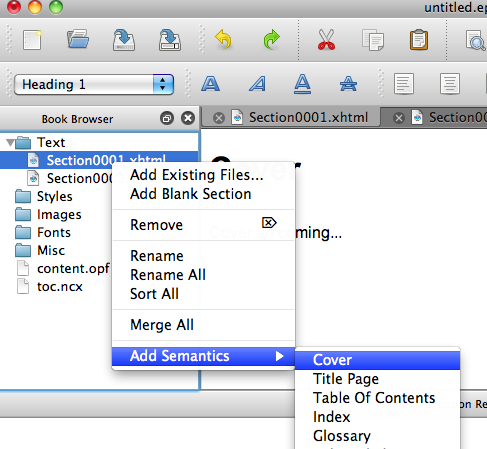Select the Styles folder
Viewport: 487px width, 449px height.
[x=55, y=196]
